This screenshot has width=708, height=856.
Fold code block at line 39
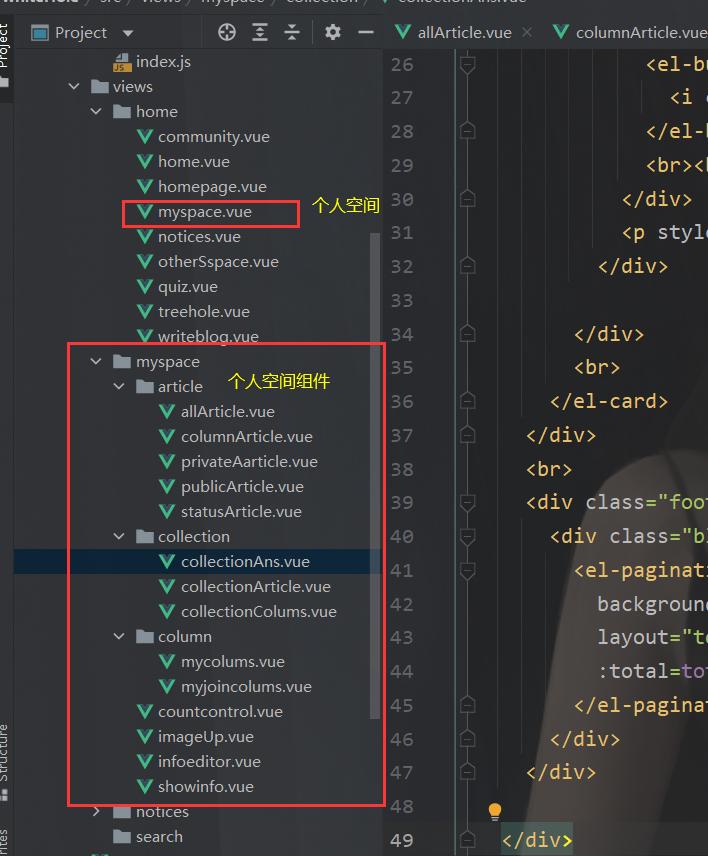467,503
